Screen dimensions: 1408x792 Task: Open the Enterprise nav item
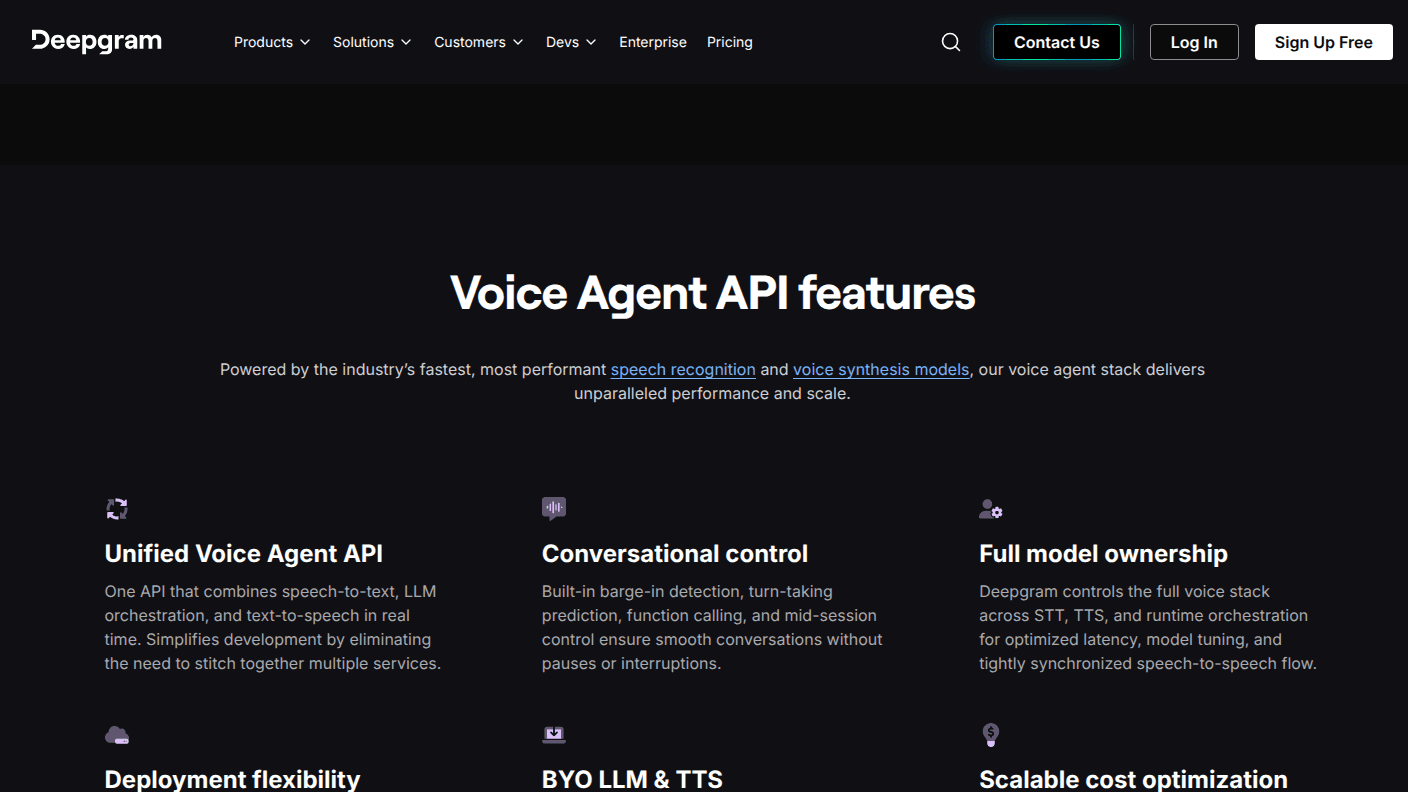653,42
